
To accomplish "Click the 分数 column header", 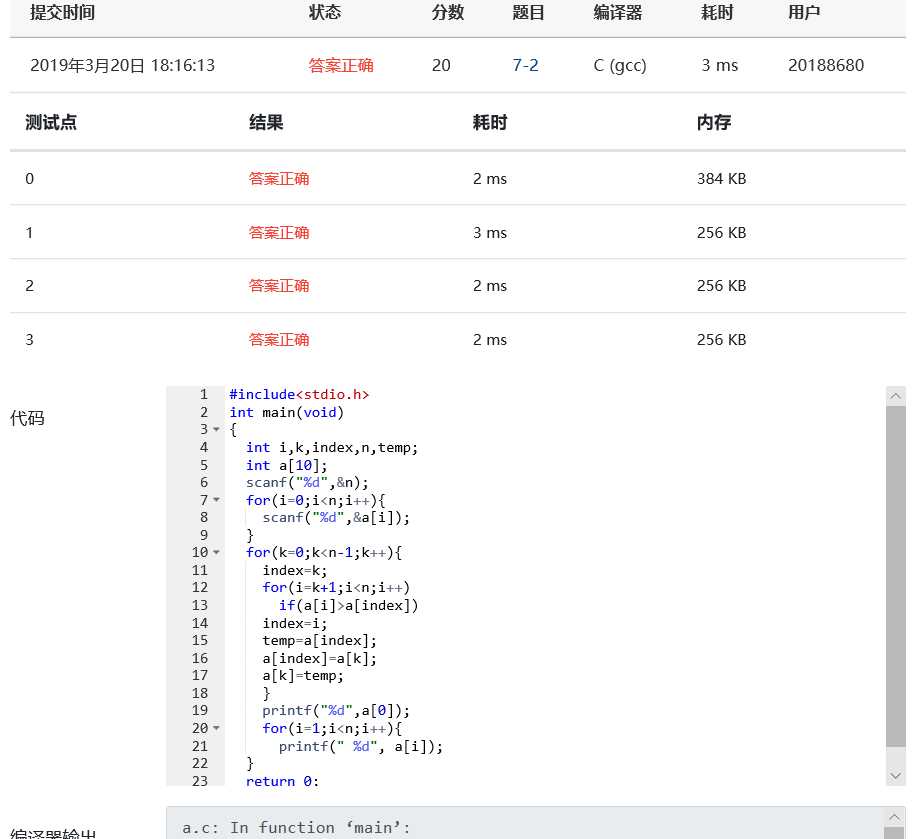I will tap(448, 12).
